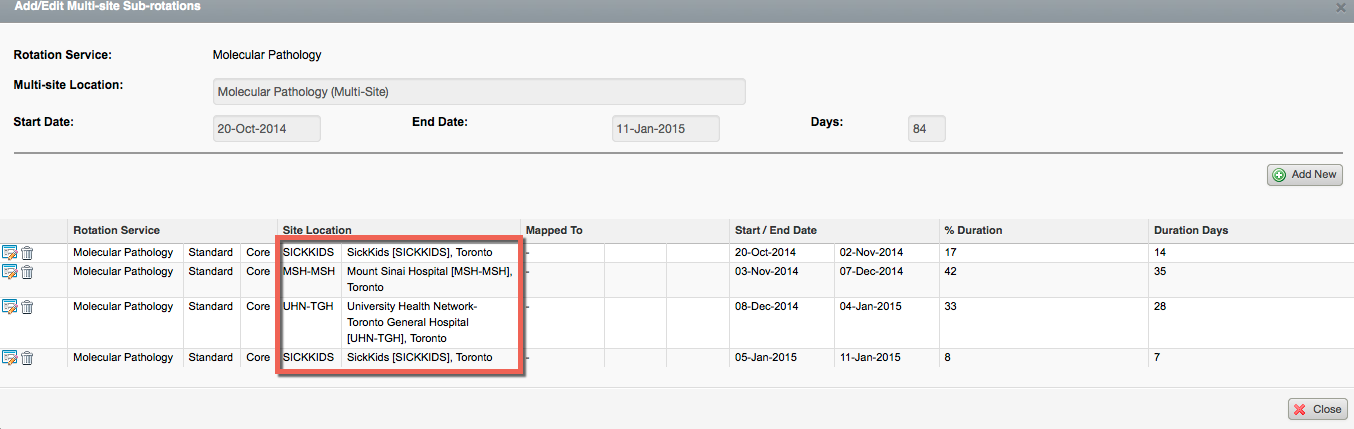
Task: Edit the UHN-TGH sub-rotation row
Action: click(x=10, y=306)
